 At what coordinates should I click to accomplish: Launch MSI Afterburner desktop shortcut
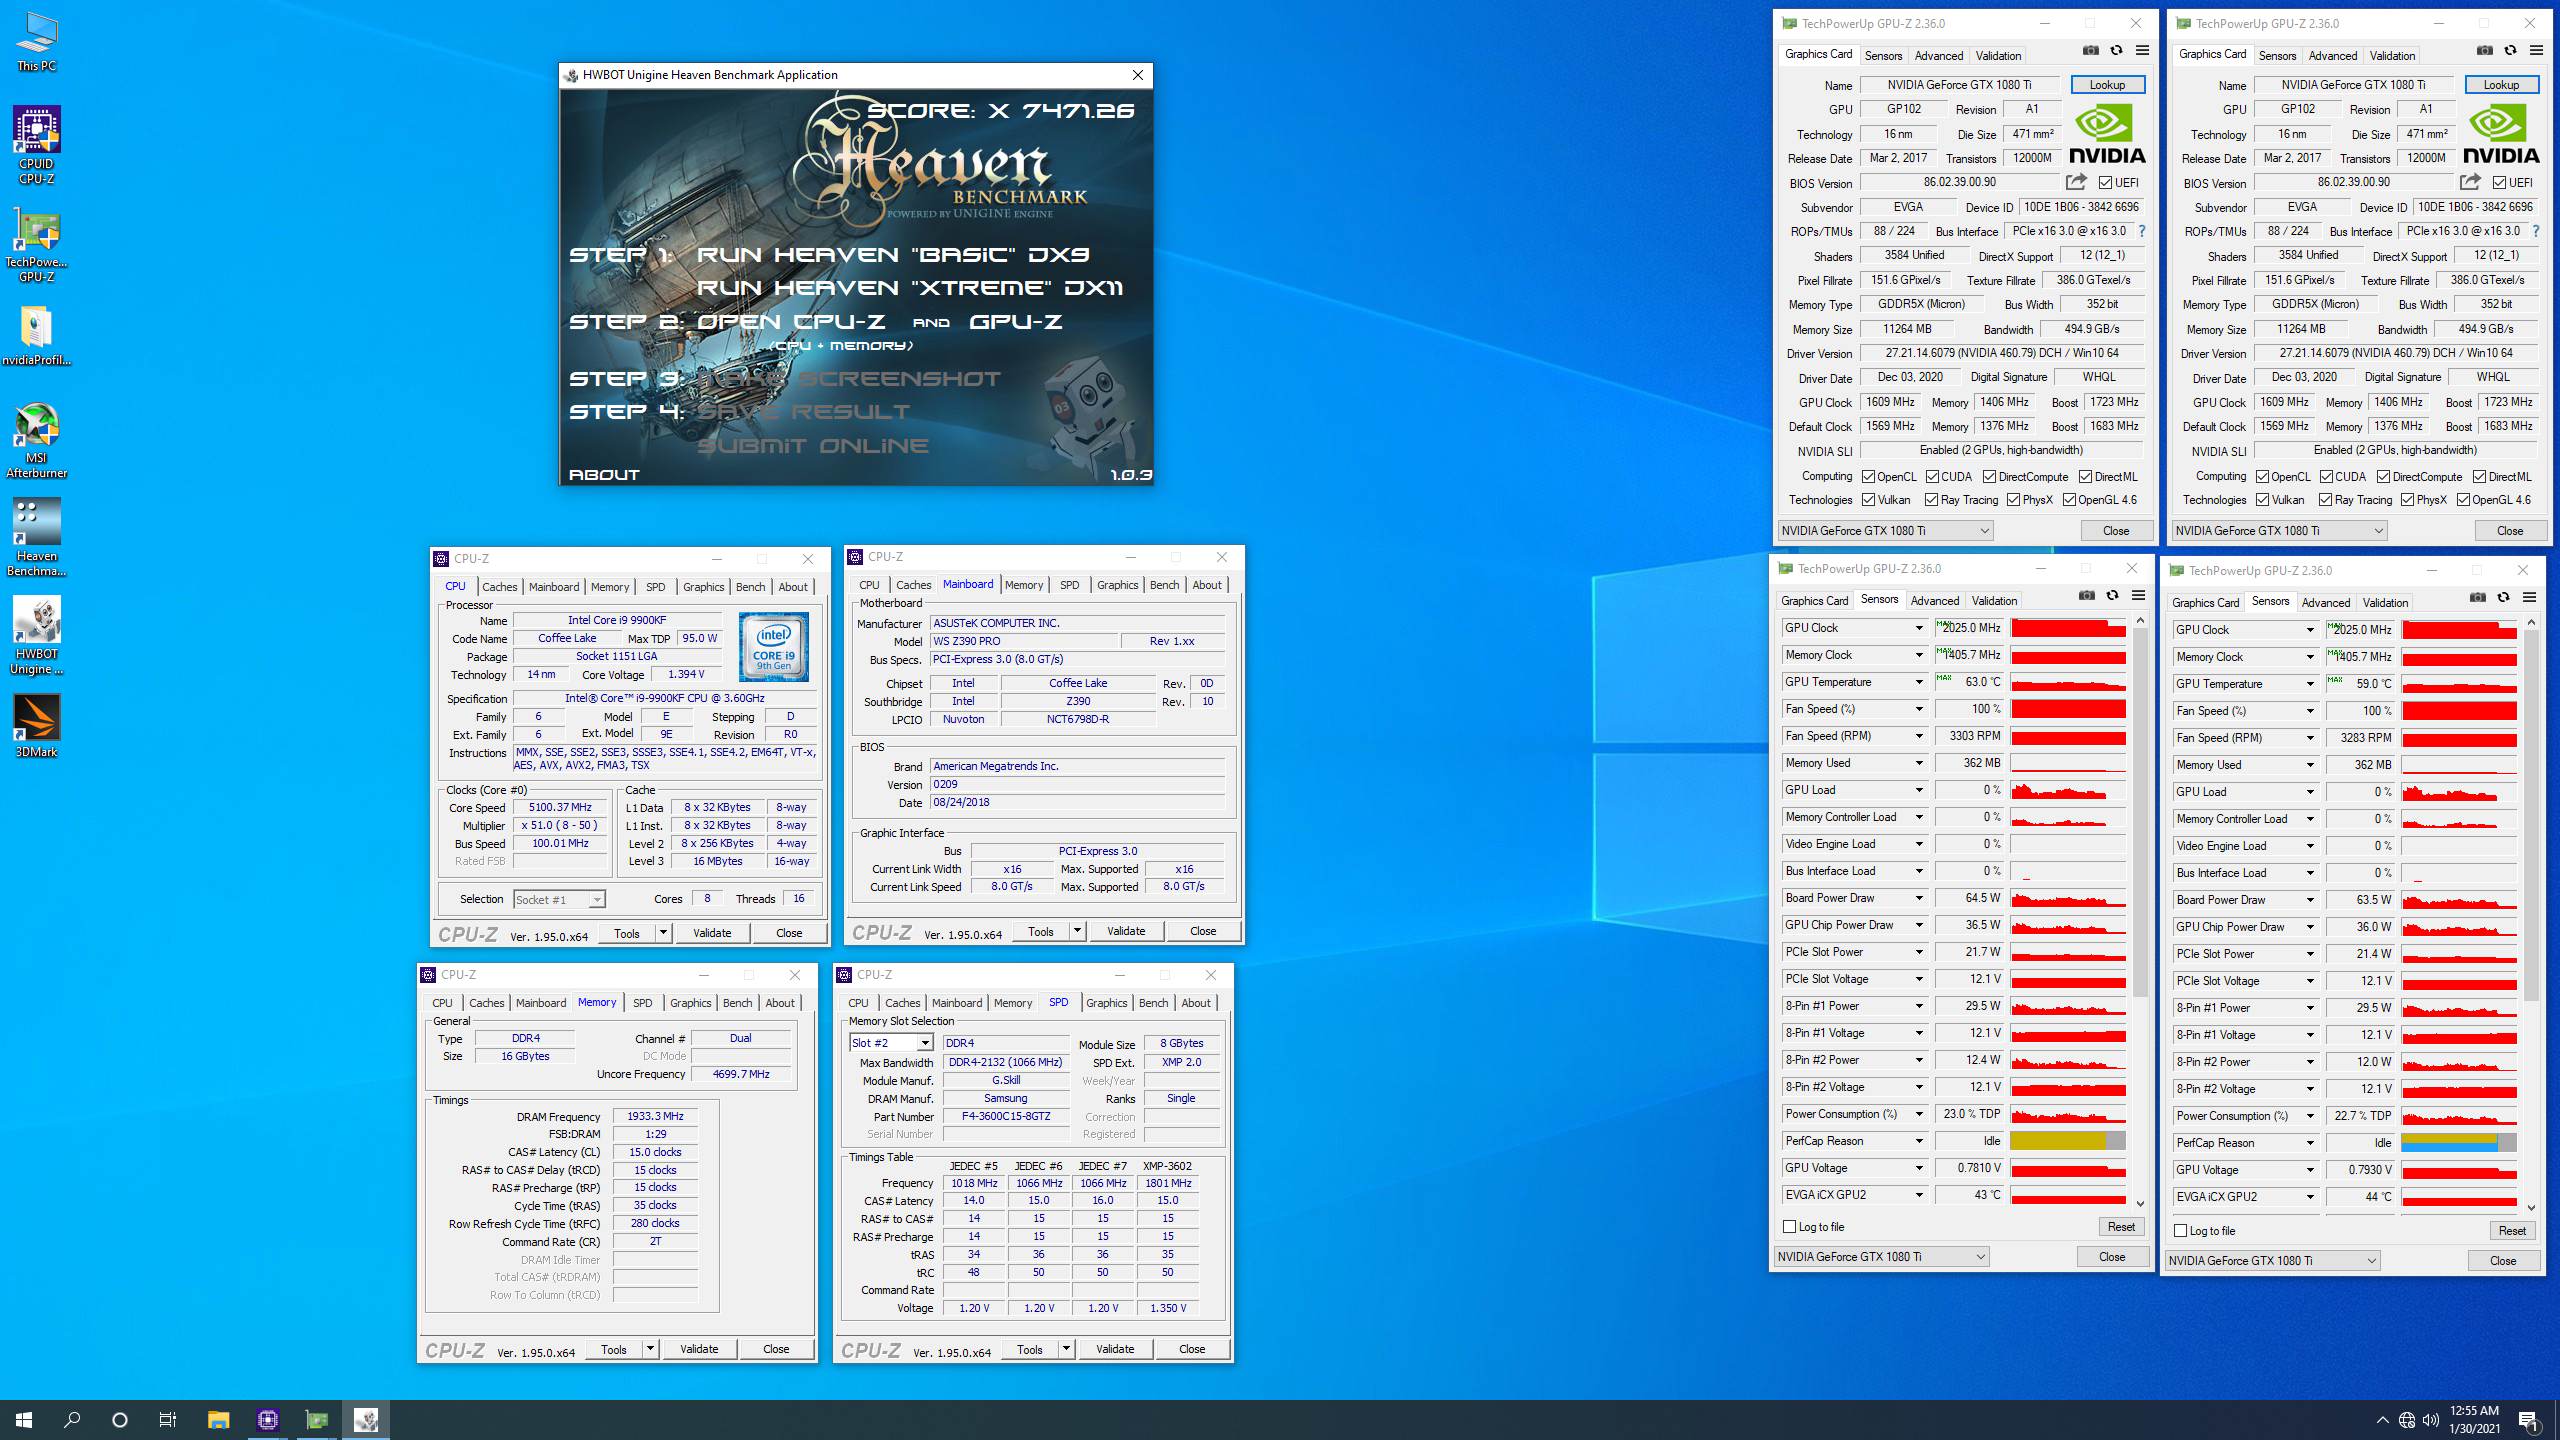pyautogui.click(x=36, y=440)
